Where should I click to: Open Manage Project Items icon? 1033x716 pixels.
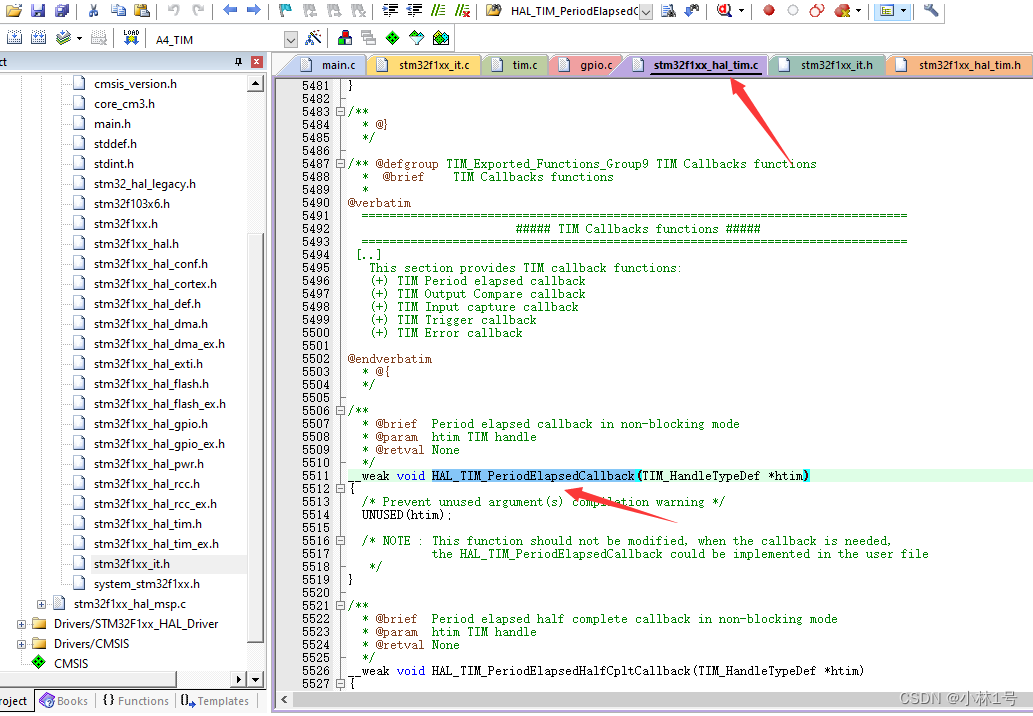click(x=345, y=38)
